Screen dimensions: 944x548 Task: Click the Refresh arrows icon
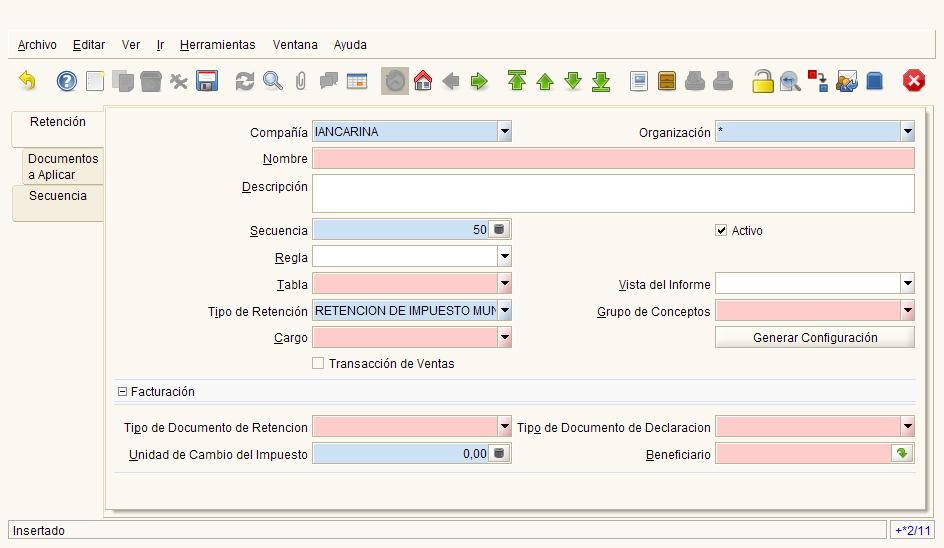244,81
